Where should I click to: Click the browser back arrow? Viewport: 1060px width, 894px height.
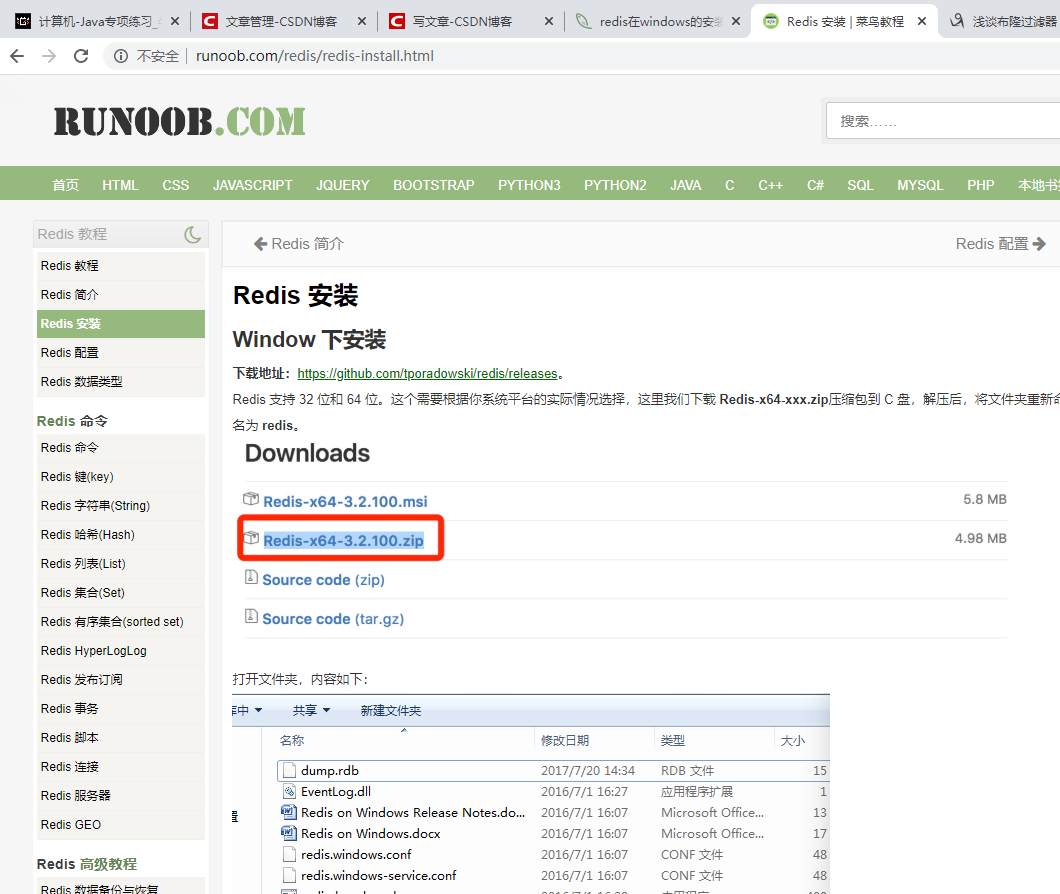pos(18,56)
